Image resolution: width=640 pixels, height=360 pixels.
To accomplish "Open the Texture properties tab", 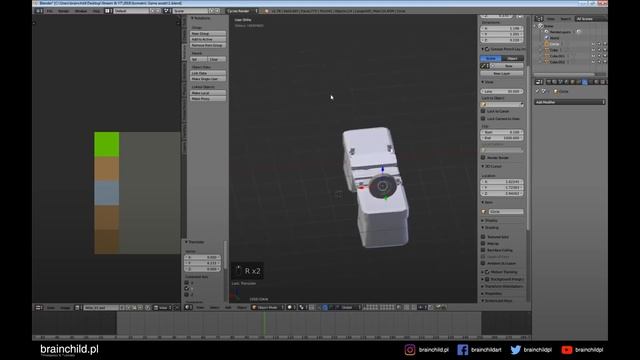I will [603, 82].
